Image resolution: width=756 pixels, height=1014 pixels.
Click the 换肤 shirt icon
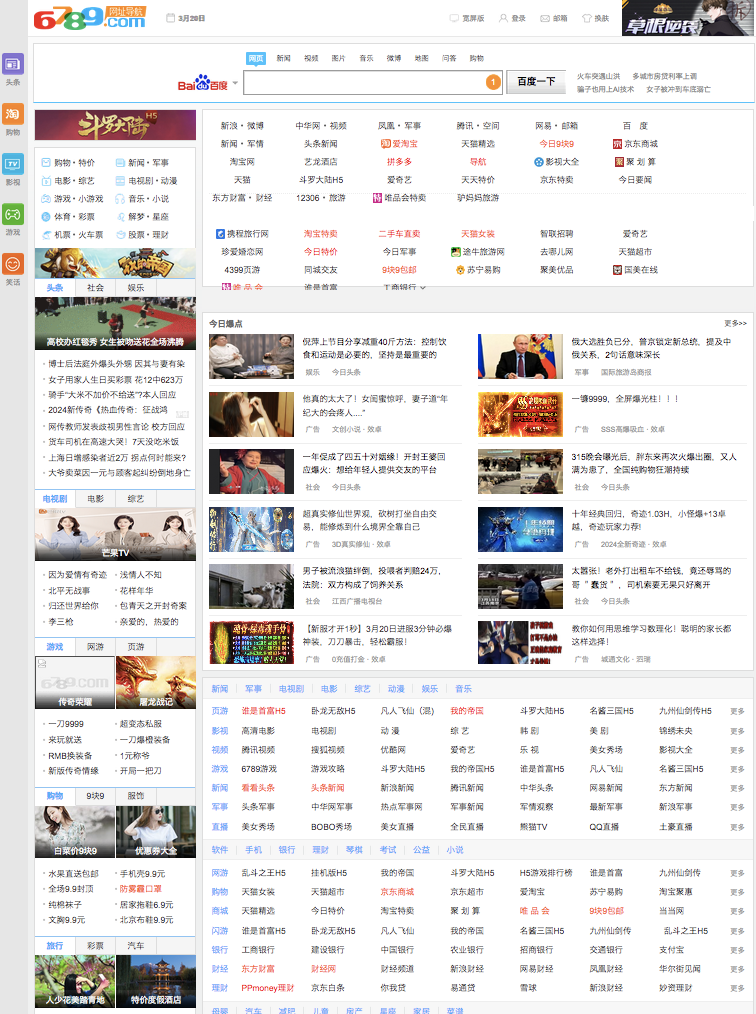(x=587, y=18)
